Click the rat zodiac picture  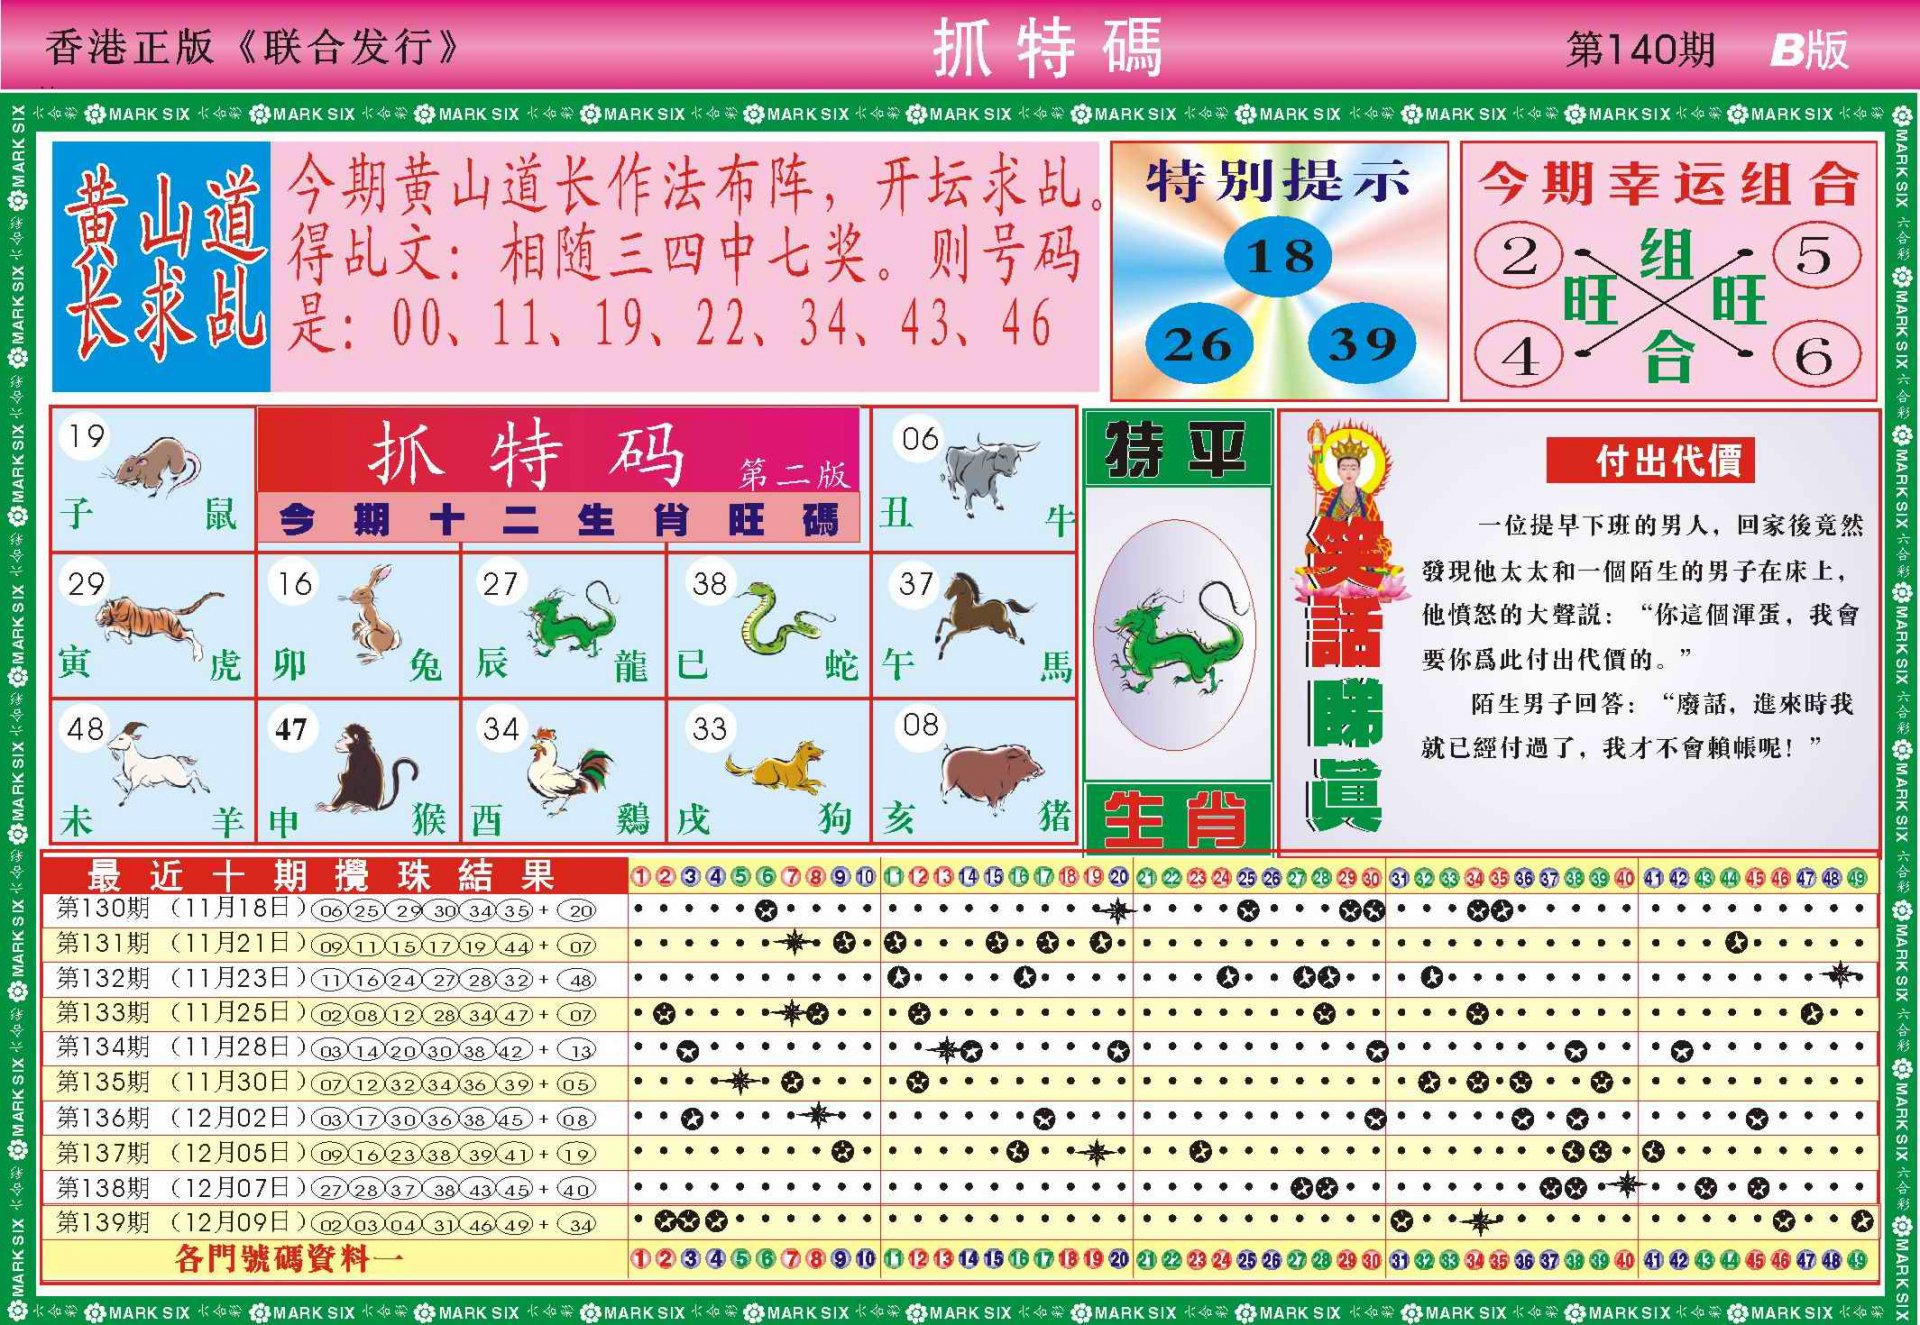157,466
